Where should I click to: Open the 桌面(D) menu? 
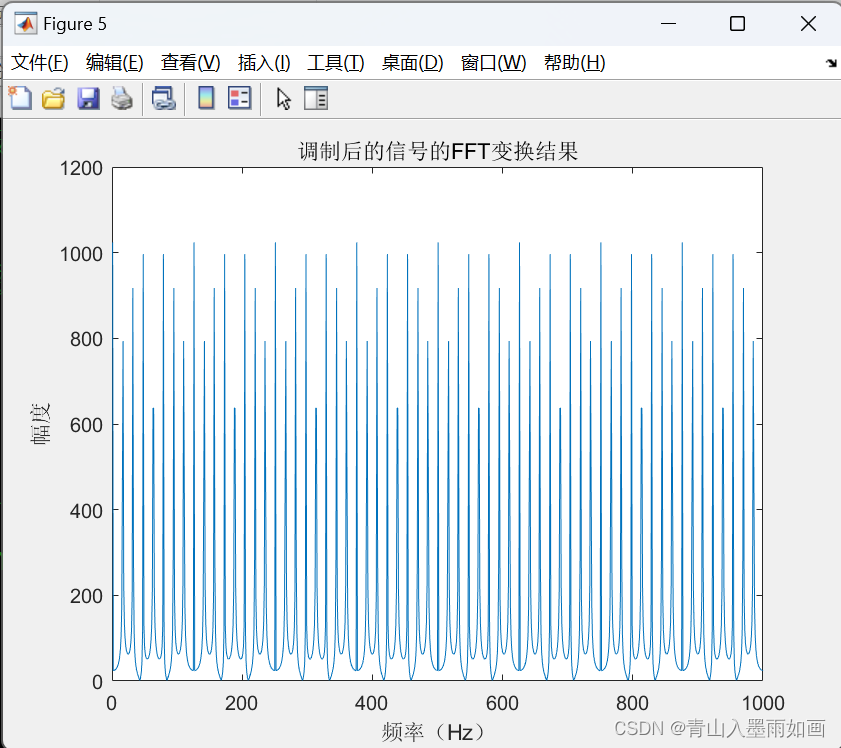412,62
